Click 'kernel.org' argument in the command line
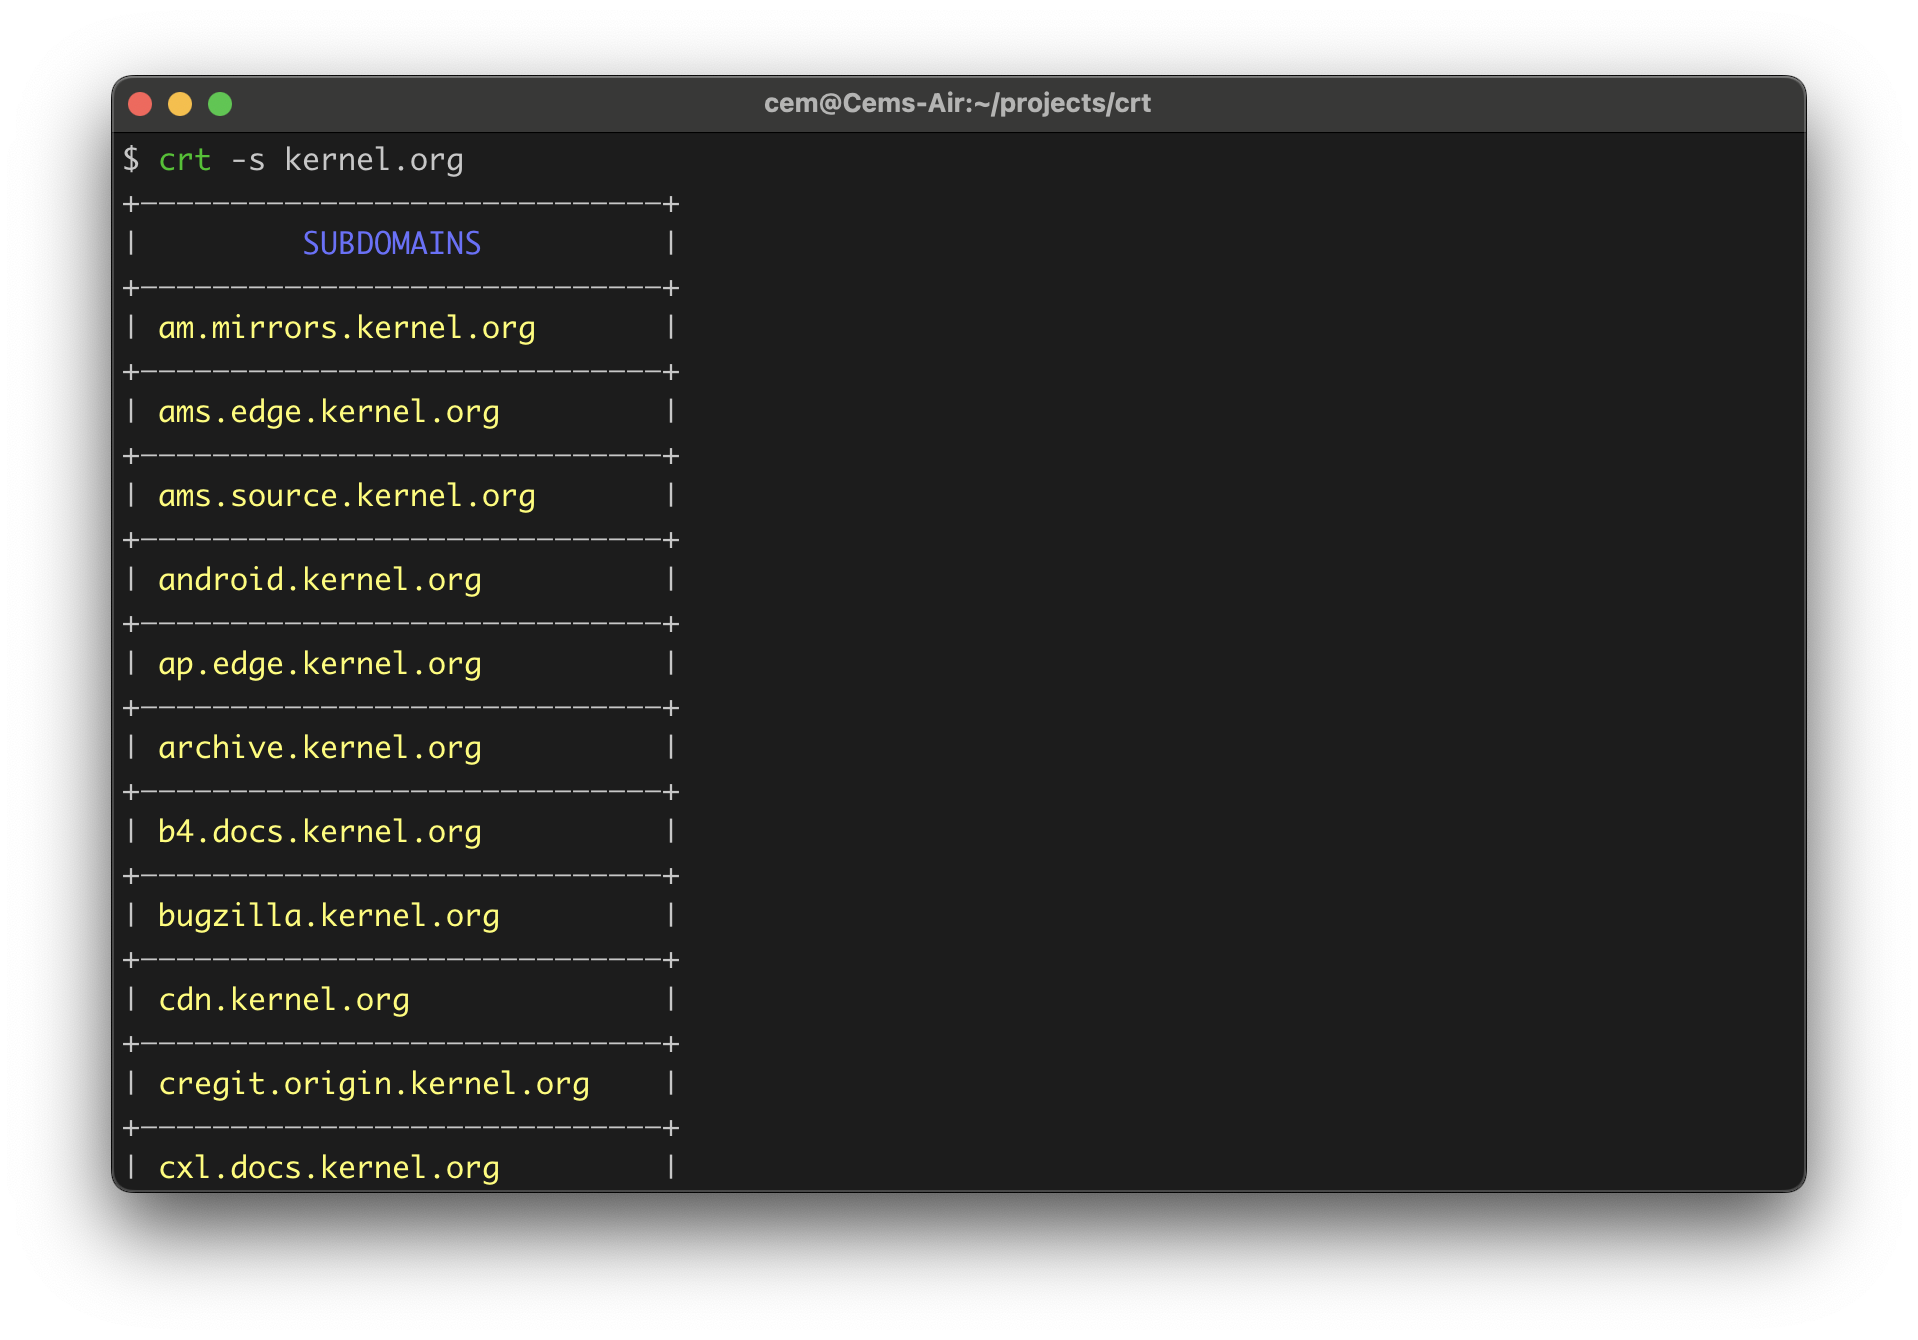 point(374,160)
